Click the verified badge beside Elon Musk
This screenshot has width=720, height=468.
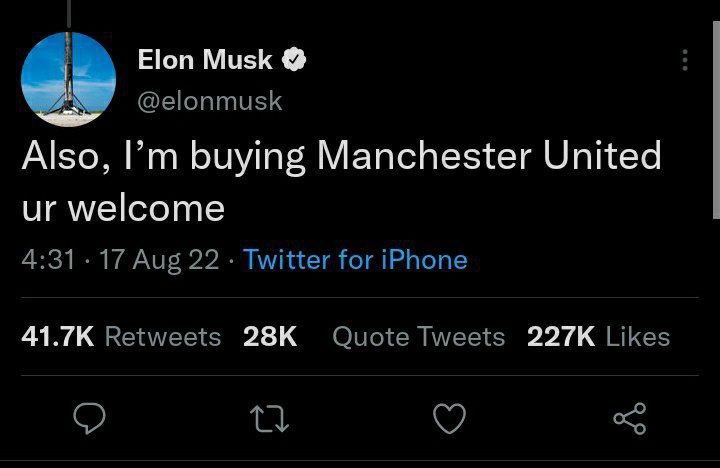tap(294, 60)
